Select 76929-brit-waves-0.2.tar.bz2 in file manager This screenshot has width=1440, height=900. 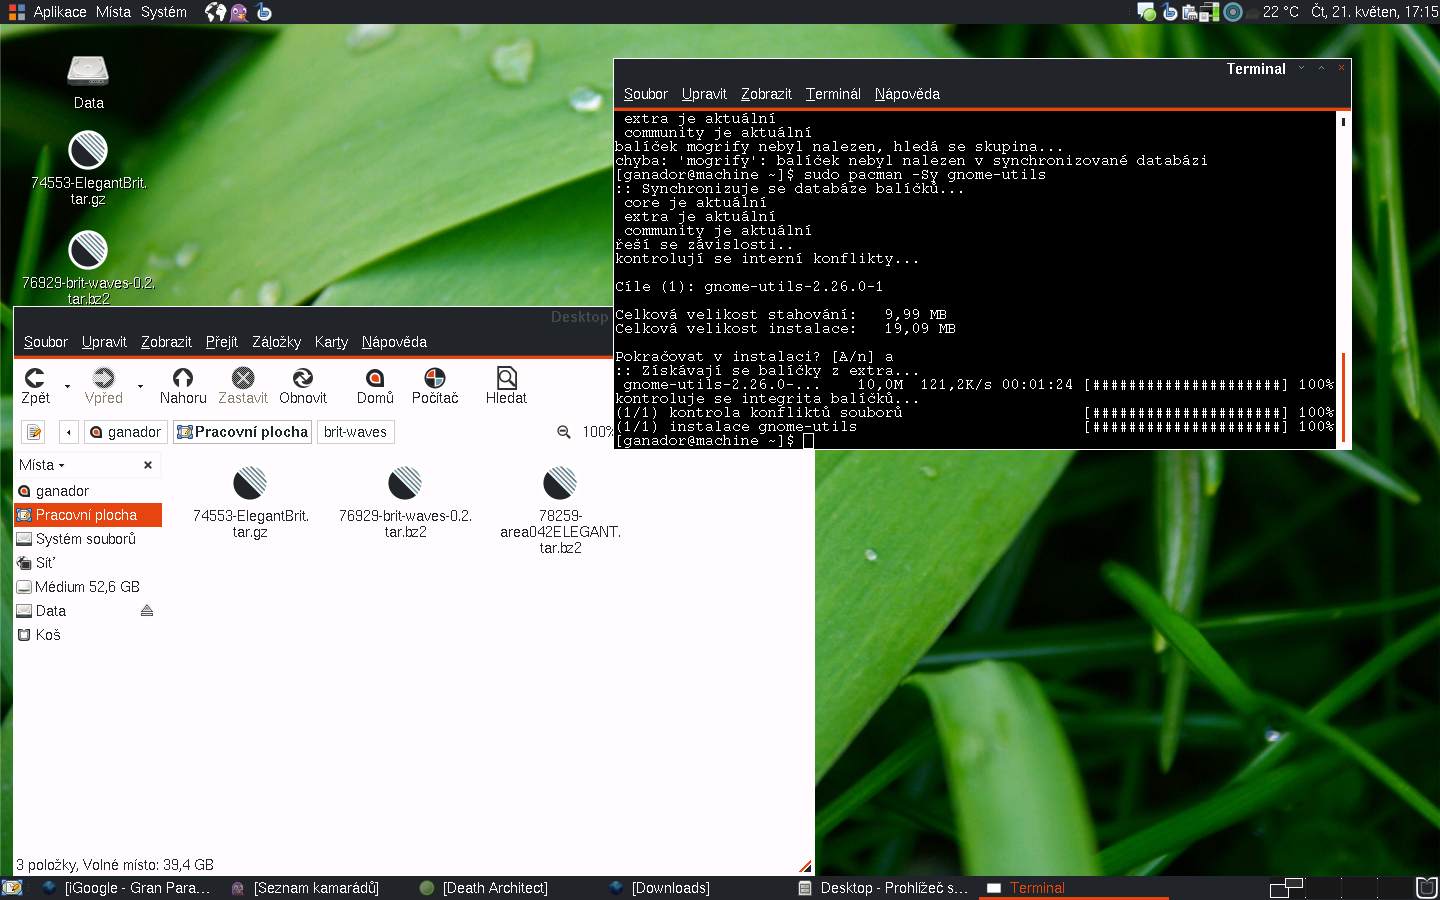405,502
